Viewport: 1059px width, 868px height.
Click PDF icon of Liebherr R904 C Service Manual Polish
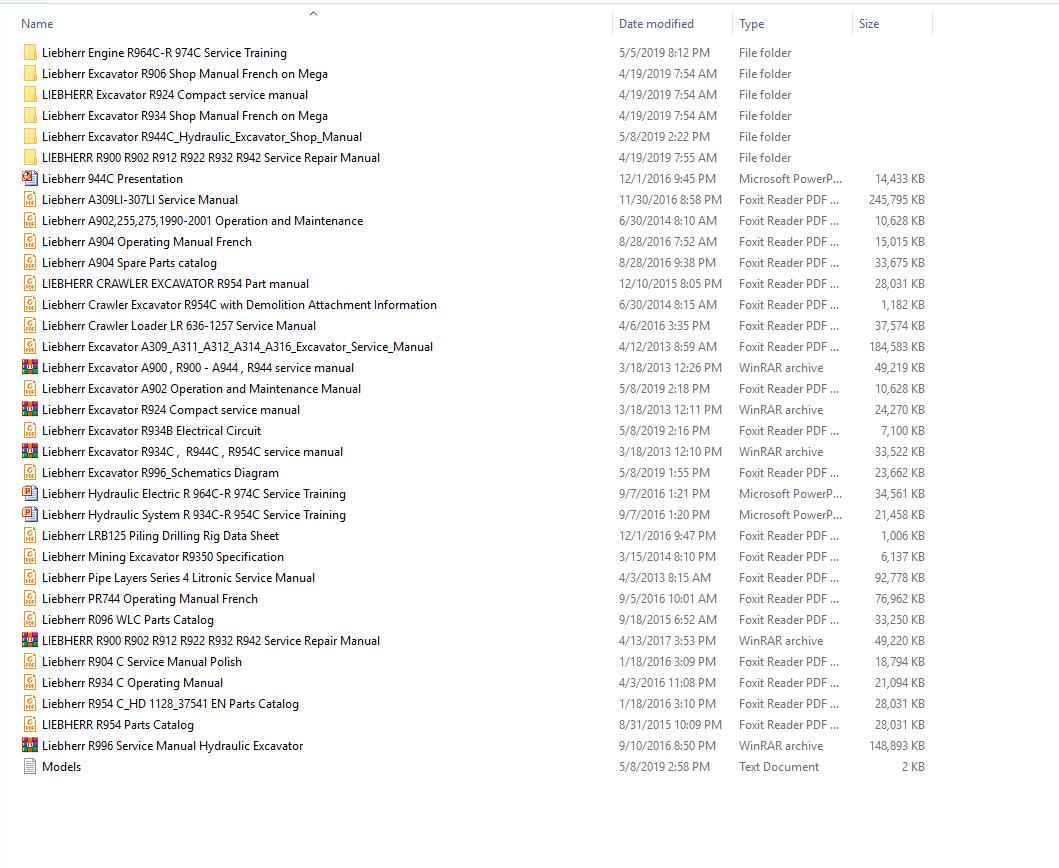[30, 661]
